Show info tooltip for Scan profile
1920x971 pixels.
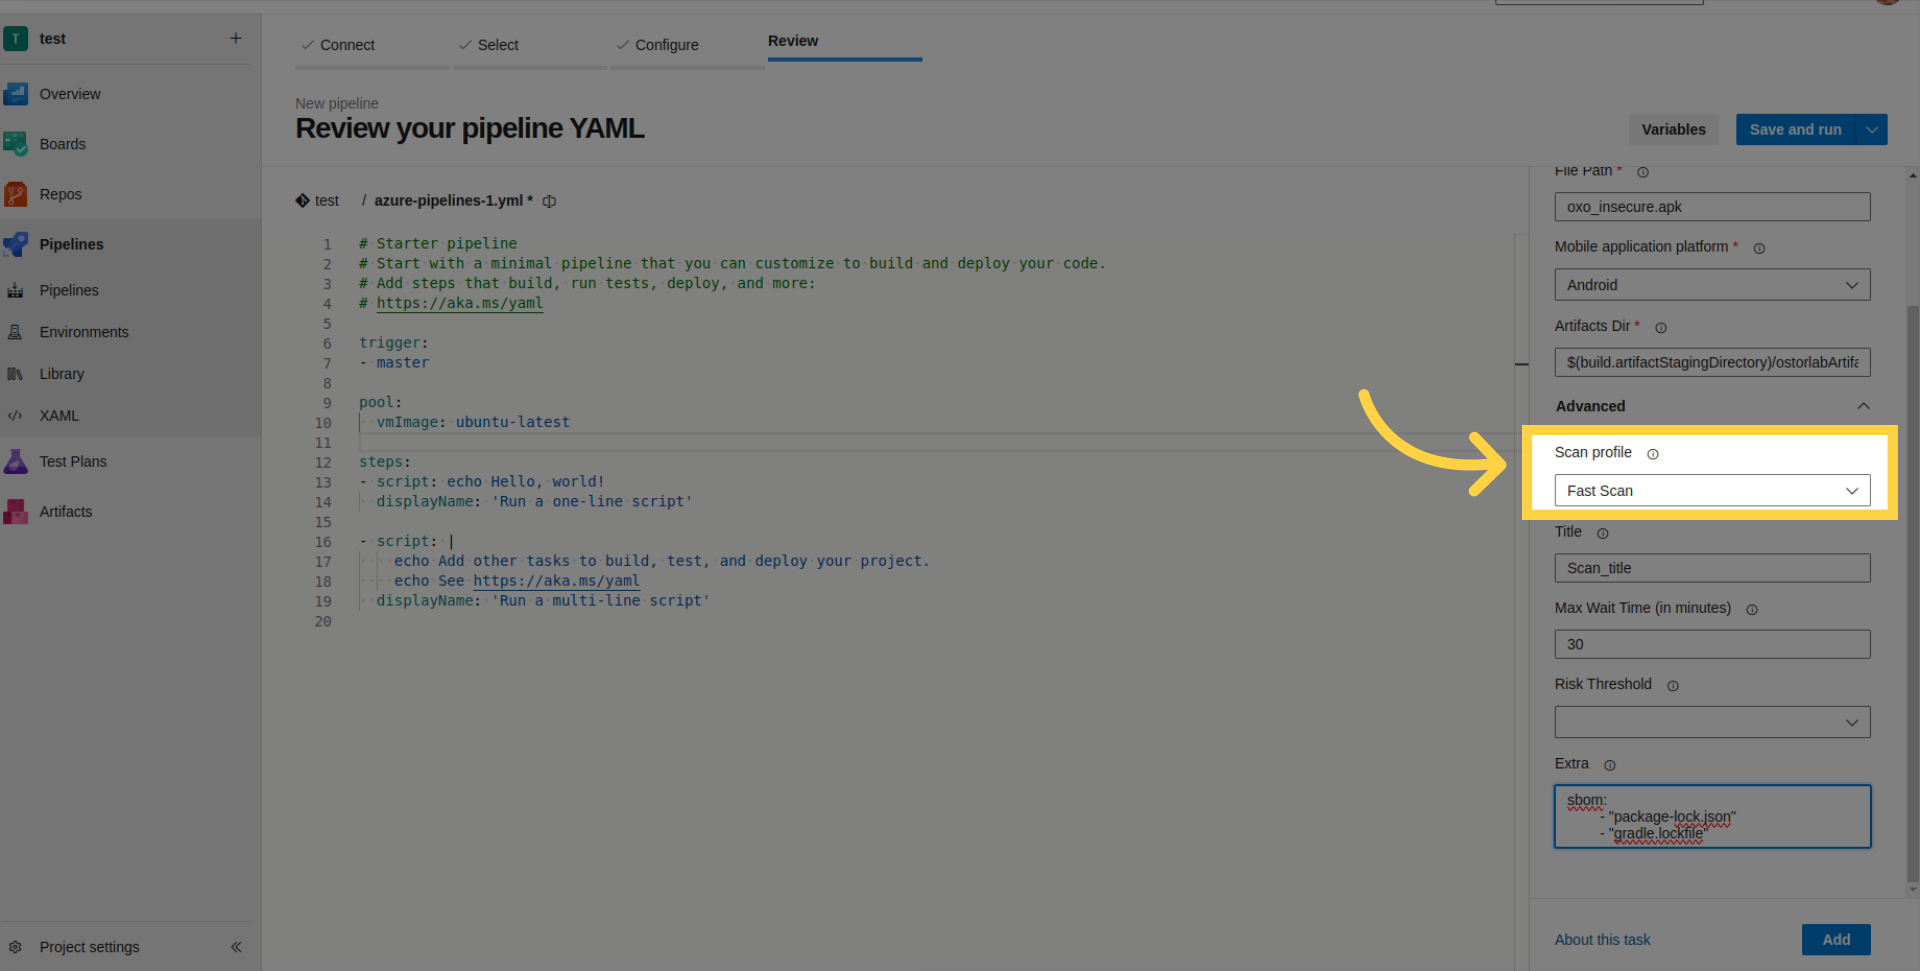pyautogui.click(x=1653, y=454)
